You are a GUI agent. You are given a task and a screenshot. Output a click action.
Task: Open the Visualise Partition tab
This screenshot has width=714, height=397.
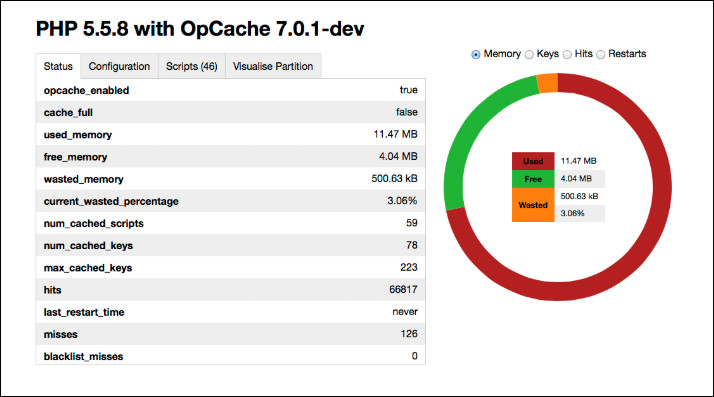(273, 66)
